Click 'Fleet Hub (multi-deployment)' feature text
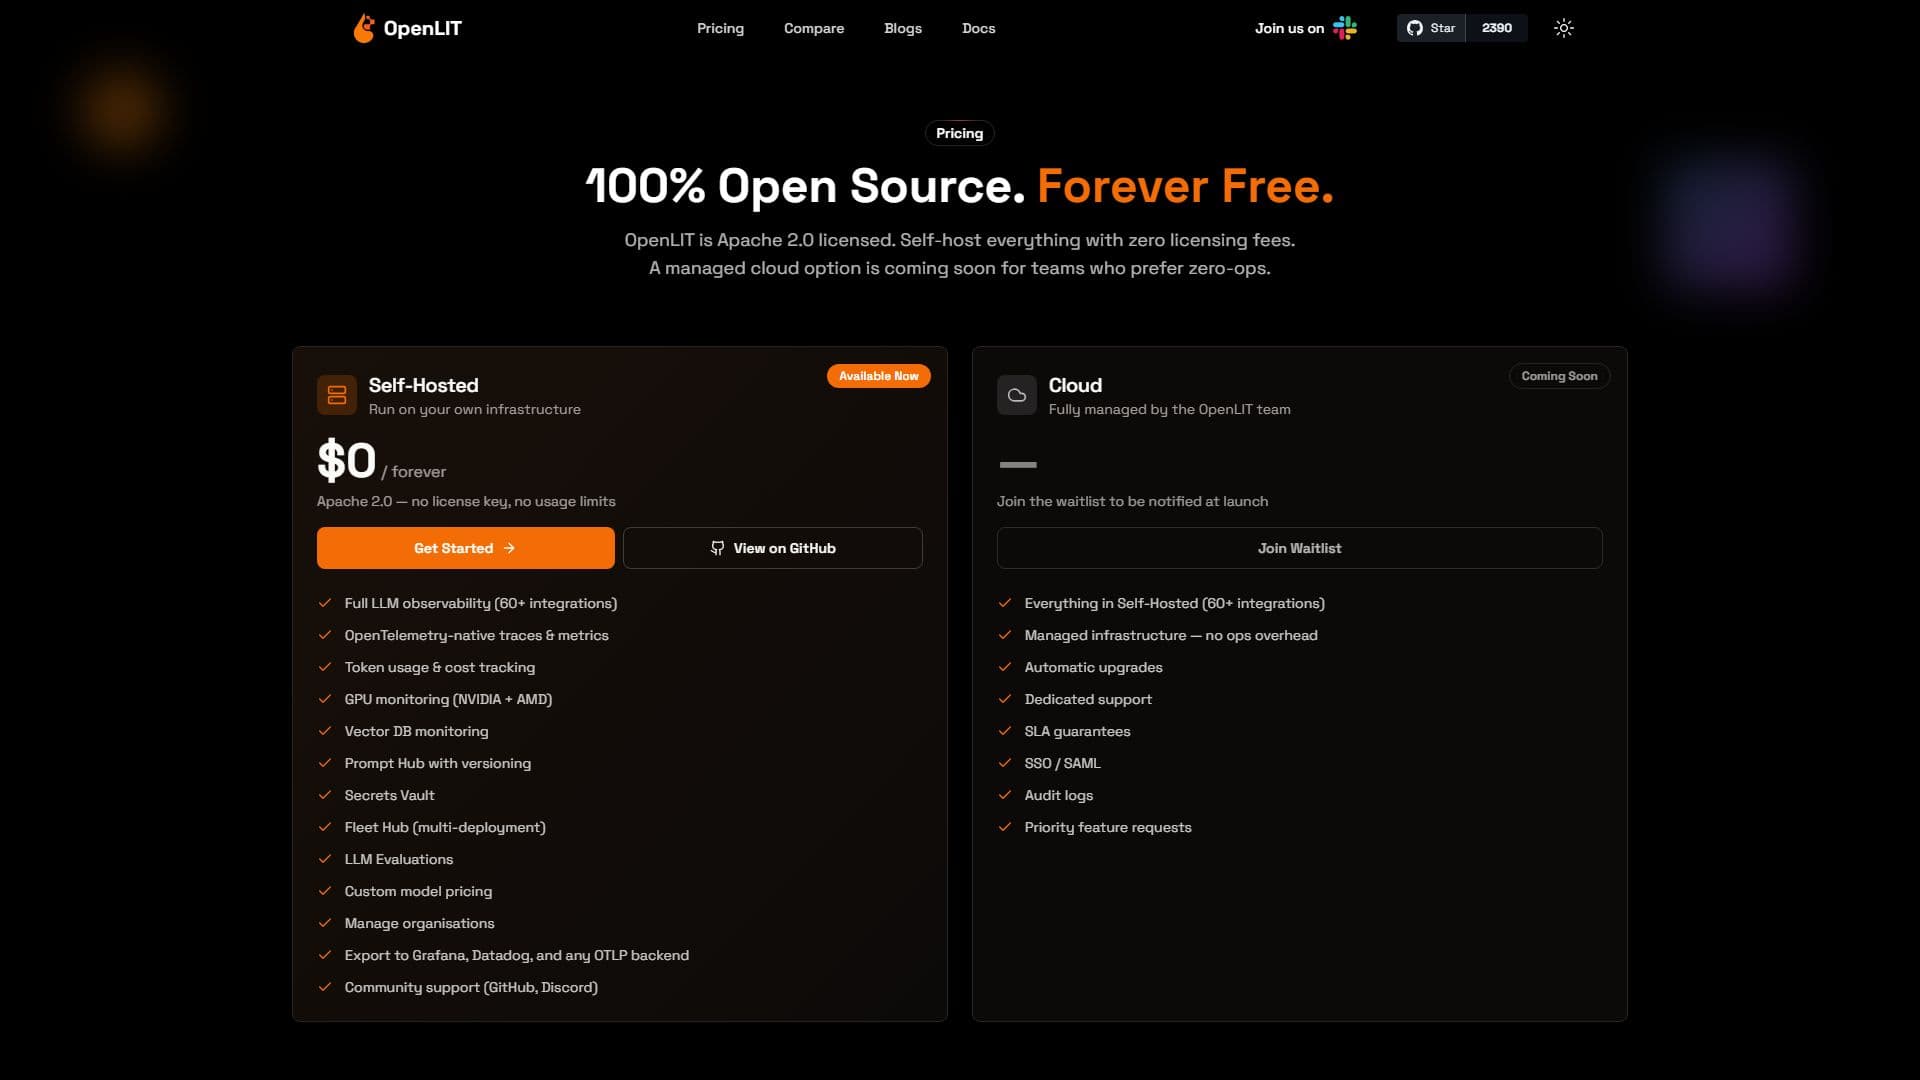The height and width of the screenshot is (1080, 1920). click(x=445, y=827)
